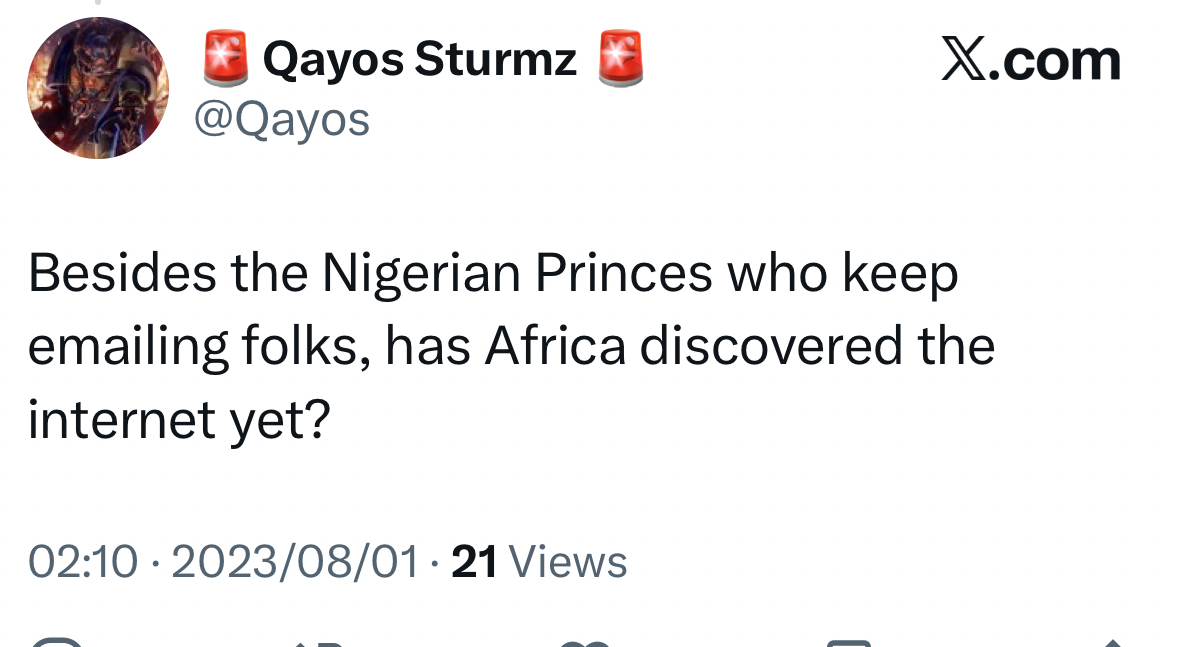Tap the share icon under the tweet

[x=1113, y=642]
